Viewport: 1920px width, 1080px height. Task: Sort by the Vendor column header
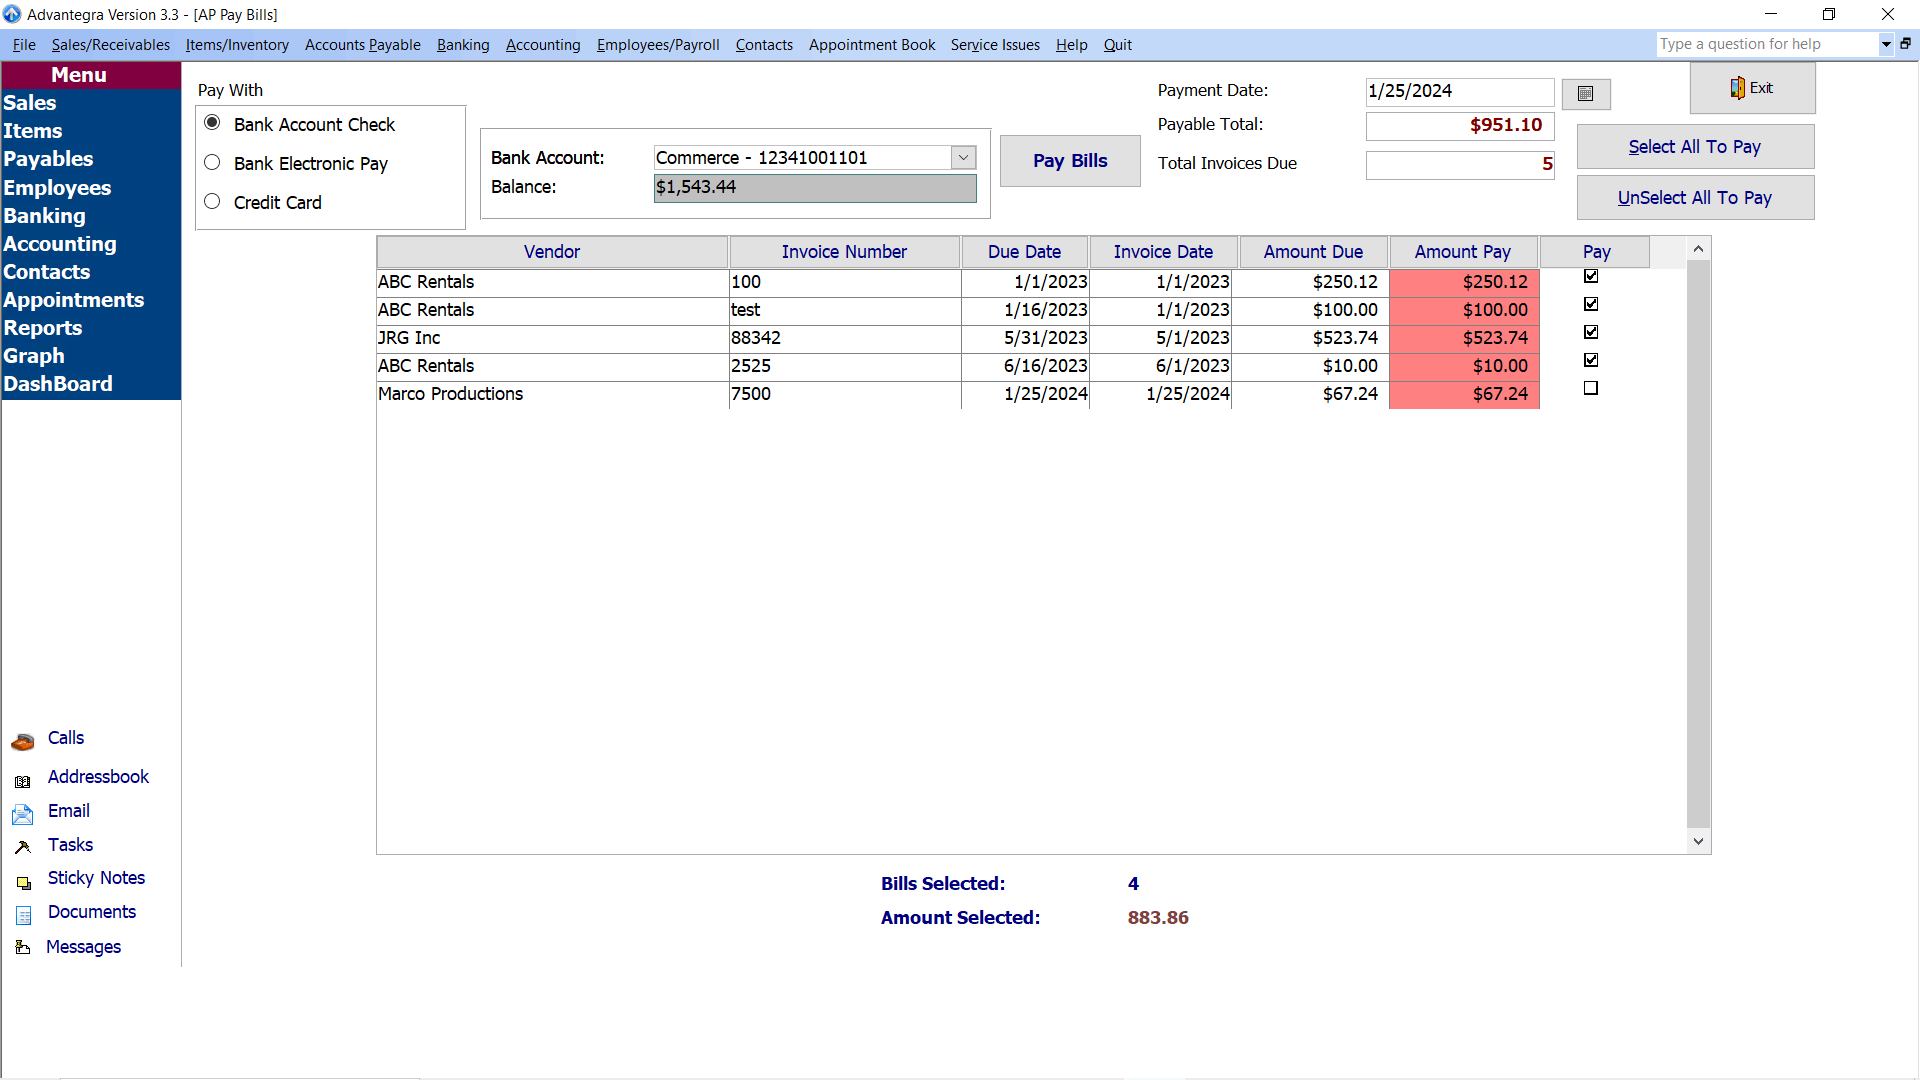(x=552, y=252)
